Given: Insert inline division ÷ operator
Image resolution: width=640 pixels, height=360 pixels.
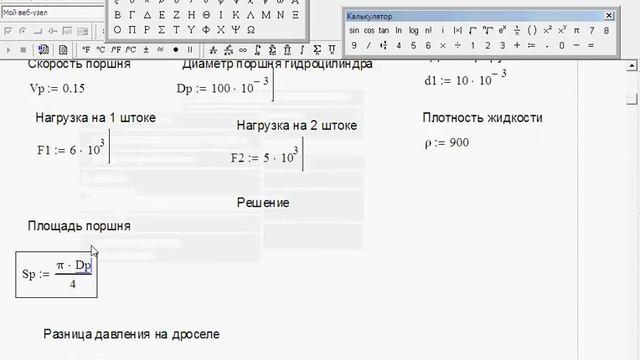Looking at the screenshot, I should click(x=458, y=45).
